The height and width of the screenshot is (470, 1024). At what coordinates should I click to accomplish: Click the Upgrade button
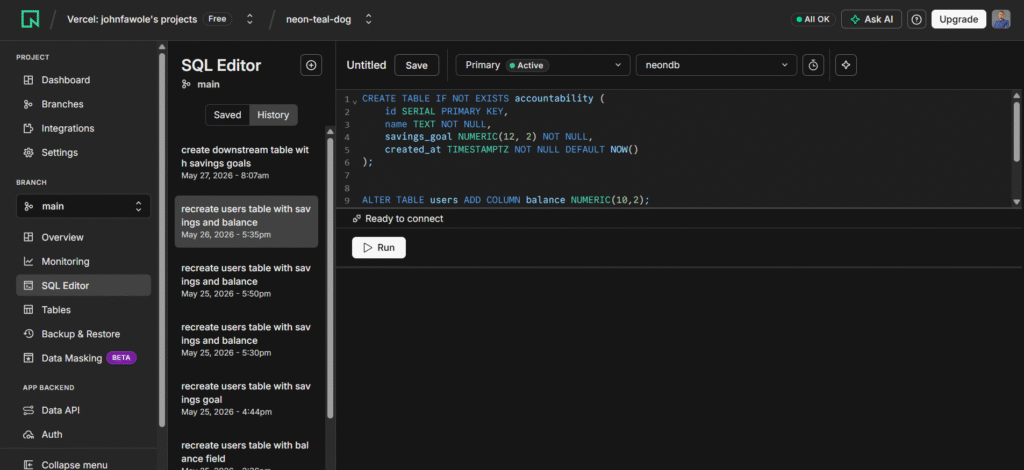point(958,20)
